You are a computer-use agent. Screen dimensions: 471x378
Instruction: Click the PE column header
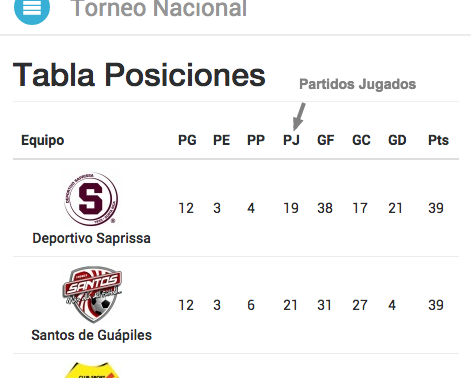click(222, 140)
